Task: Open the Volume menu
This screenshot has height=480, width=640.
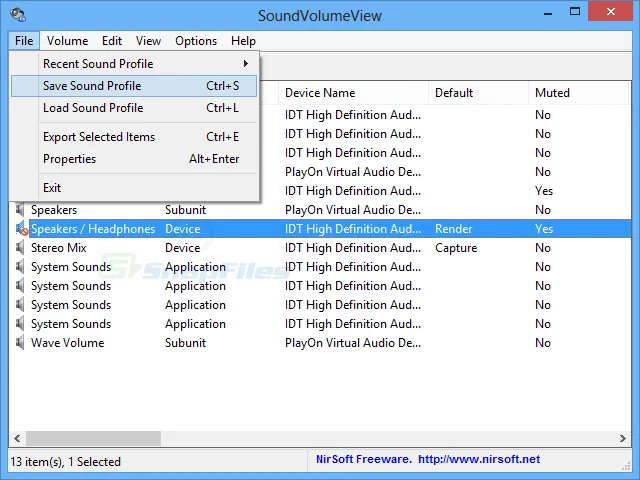Action: coord(67,41)
